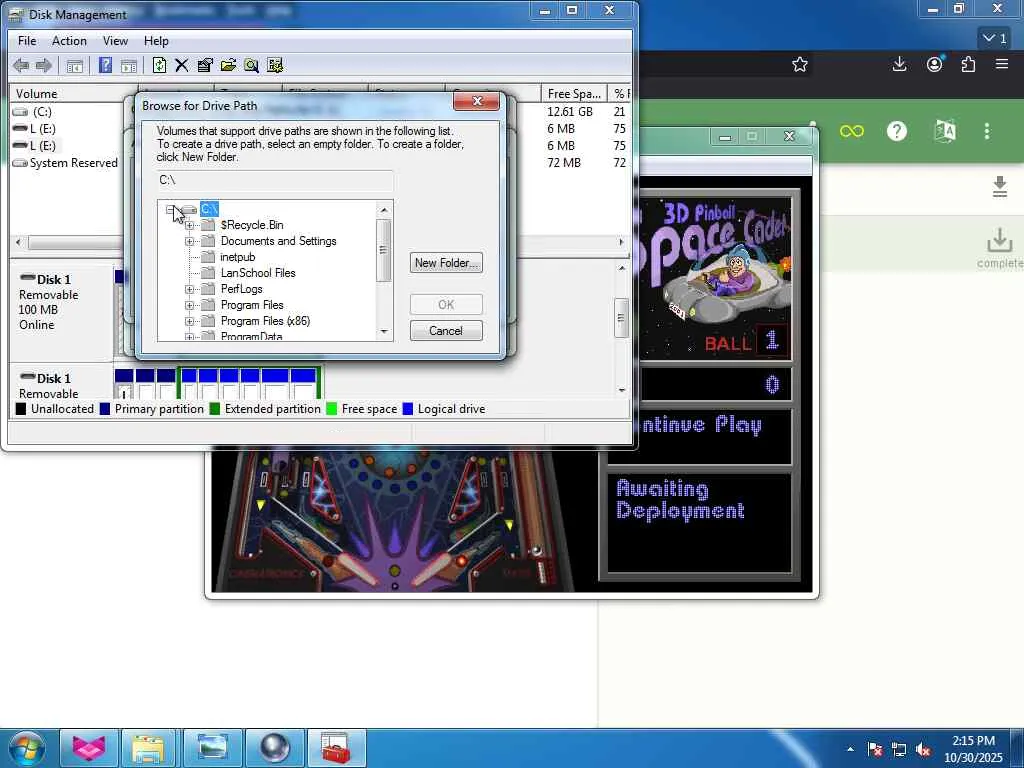Open the browser hamburger menu
This screenshot has width=1024, height=768.
(x=1002, y=64)
